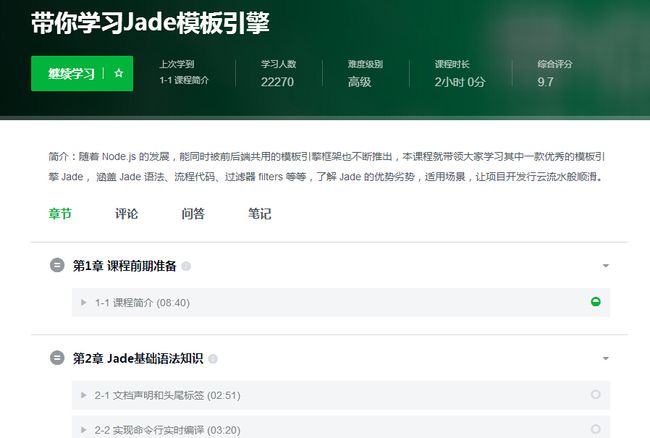Click the 简介 course description paragraph
Screen dimensions: 650x438
tap(327, 167)
